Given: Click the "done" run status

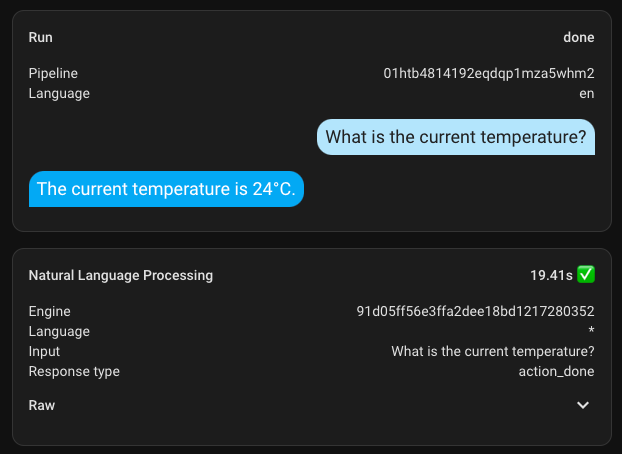Looking at the screenshot, I should 579,37.
